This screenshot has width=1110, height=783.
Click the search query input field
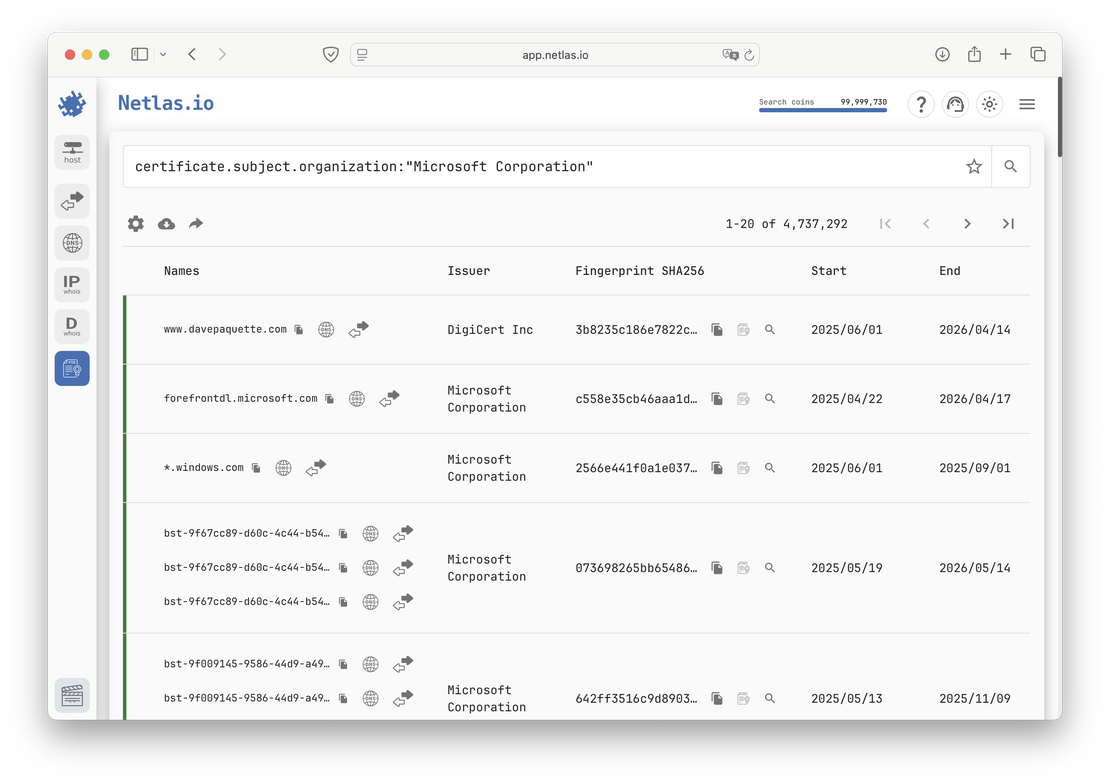[540, 167]
